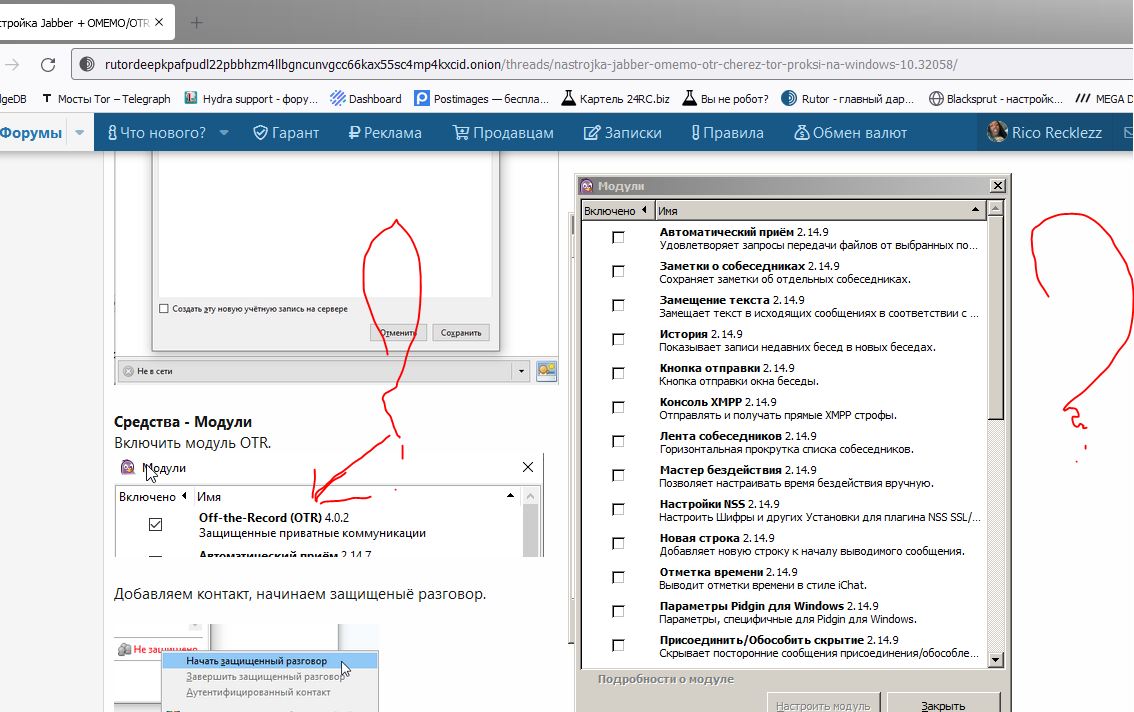Open the dropdown arrow beside Что нового?
This screenshot has height=712, width=1134.
(x=224, y=133)
